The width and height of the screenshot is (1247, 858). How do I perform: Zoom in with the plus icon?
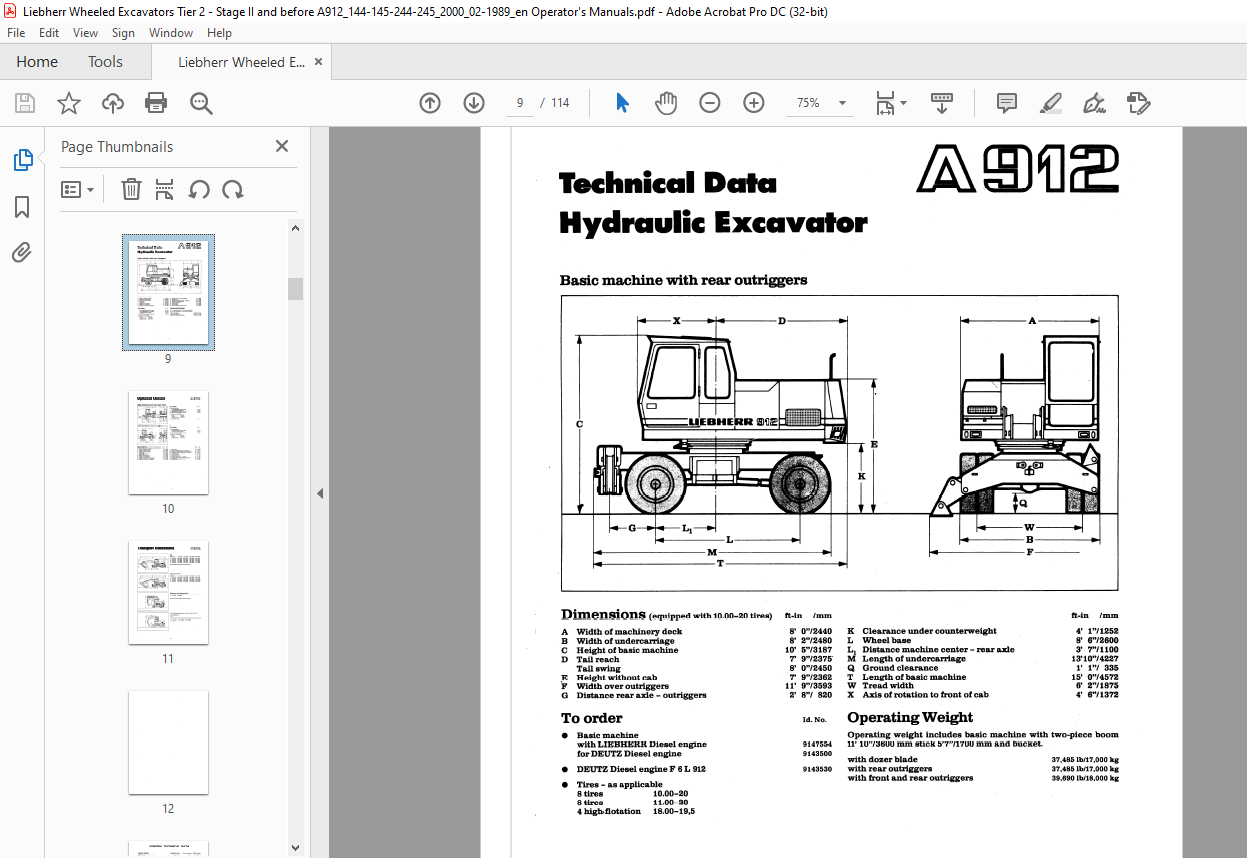(754, 103)
